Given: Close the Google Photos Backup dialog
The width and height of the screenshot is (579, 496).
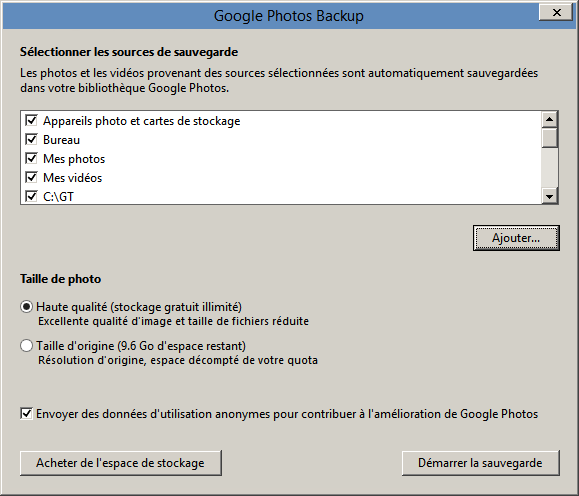Looking at the screenshot, I should pos(556,13).
